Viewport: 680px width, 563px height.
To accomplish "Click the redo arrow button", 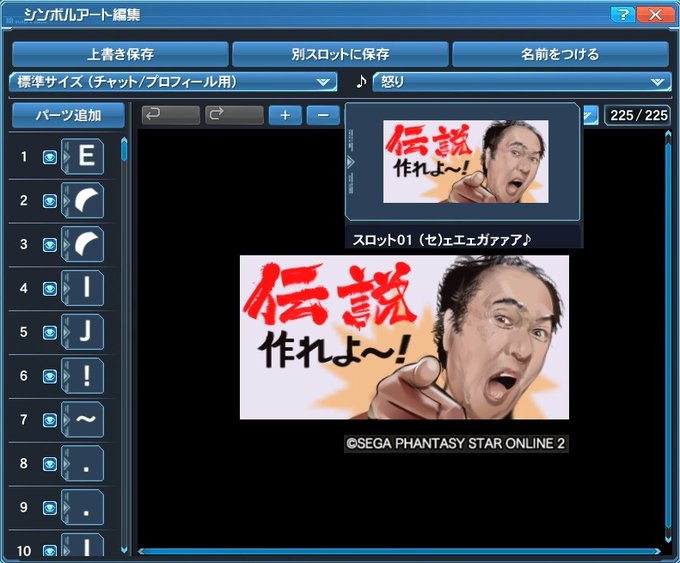I will [234, 115].
